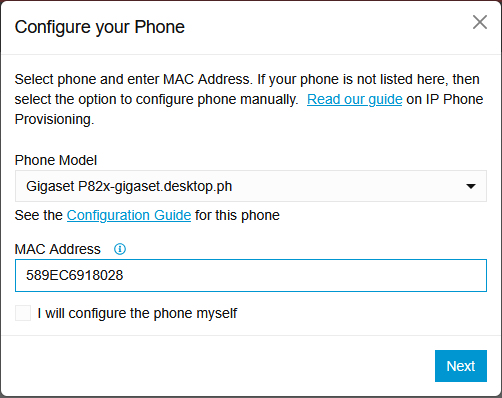Click the 'I will configure the phone myself' label
The width and height of the screenshot is (502, 398).
[137, 313]
